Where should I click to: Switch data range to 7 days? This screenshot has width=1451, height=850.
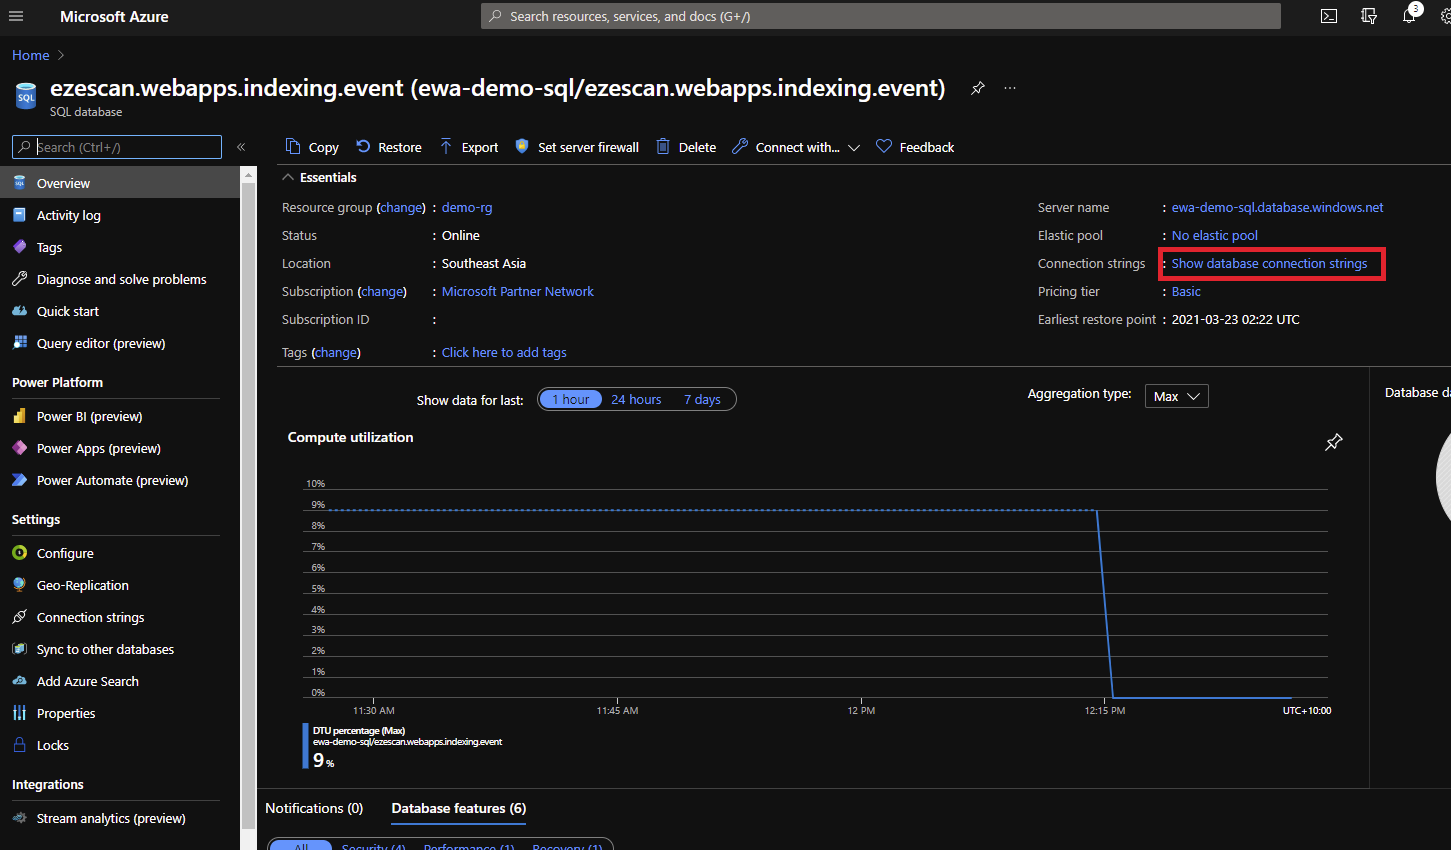click(x=702, y=399)
